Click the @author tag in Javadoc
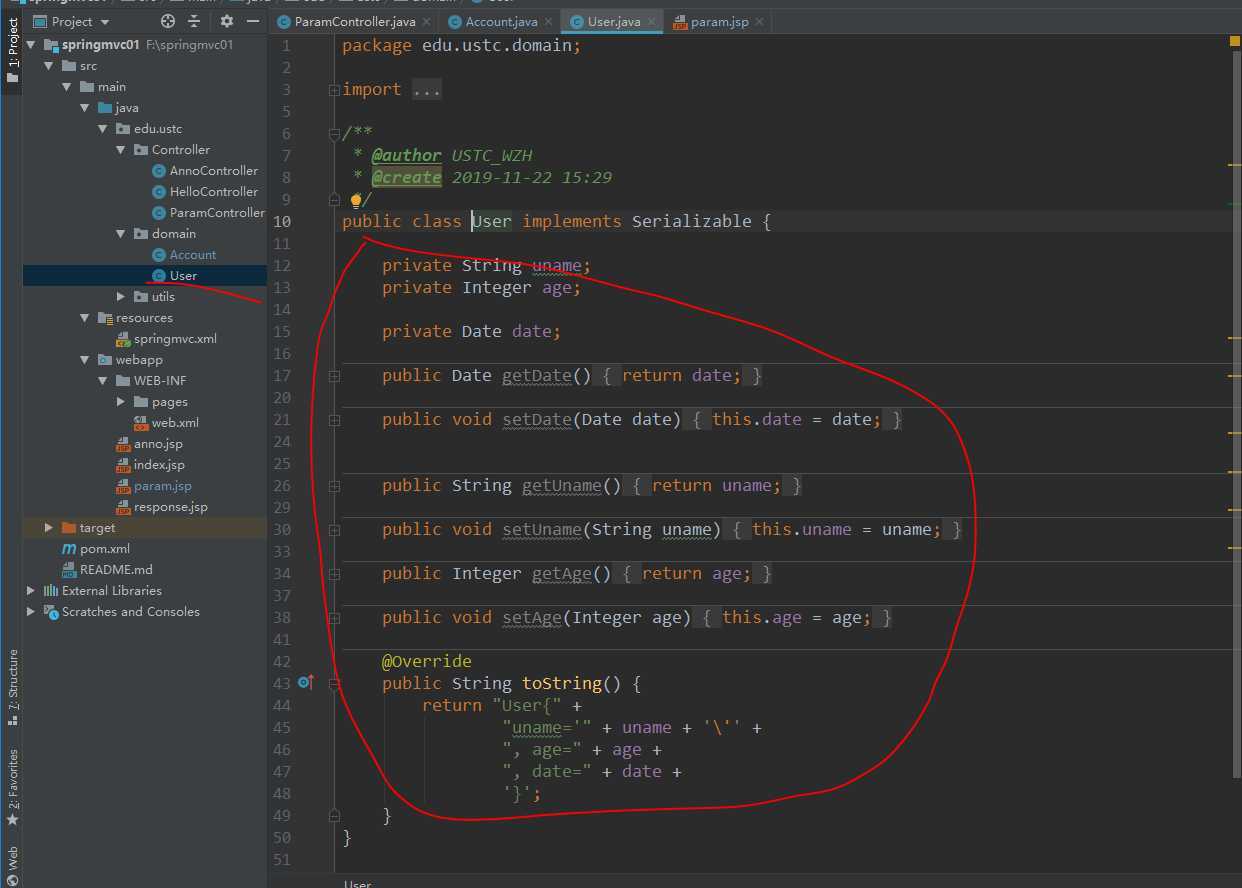Image resolution: width=1242 pixels, height=888 pixels. (406, 156)
